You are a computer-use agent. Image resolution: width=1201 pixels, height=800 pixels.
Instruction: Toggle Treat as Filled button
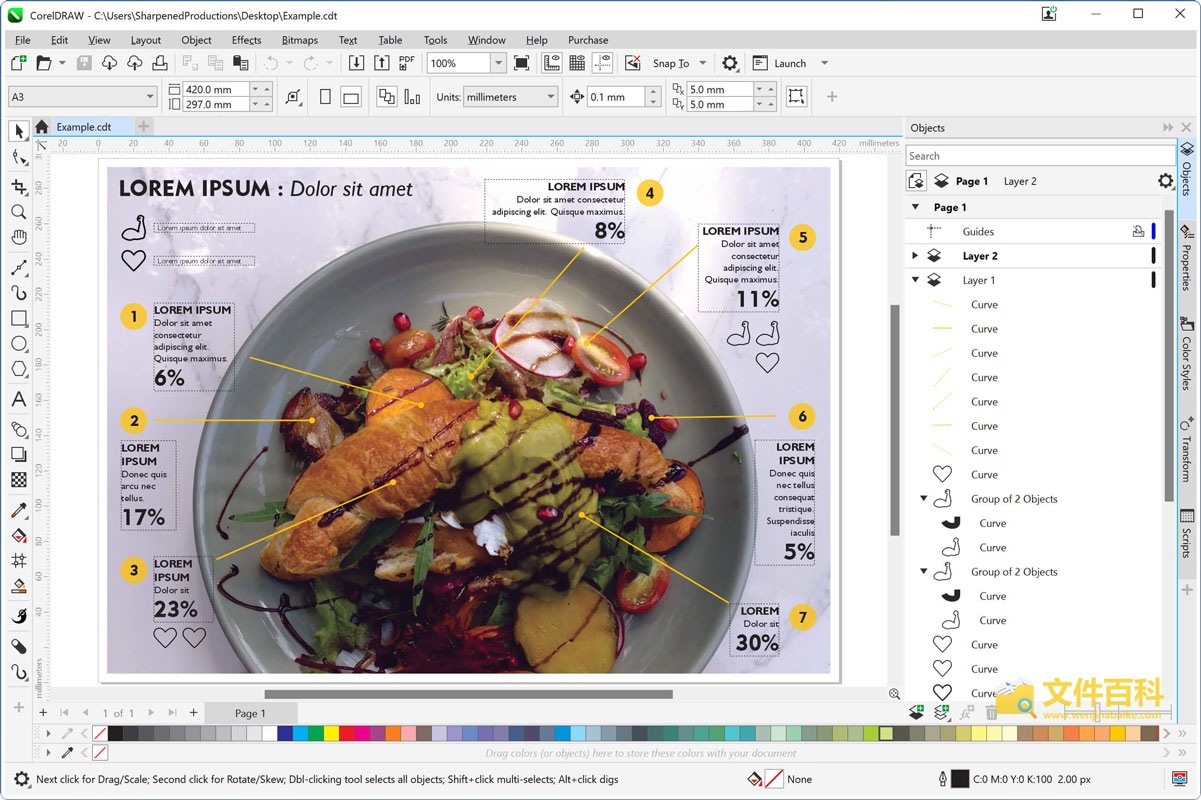[796, 97]
